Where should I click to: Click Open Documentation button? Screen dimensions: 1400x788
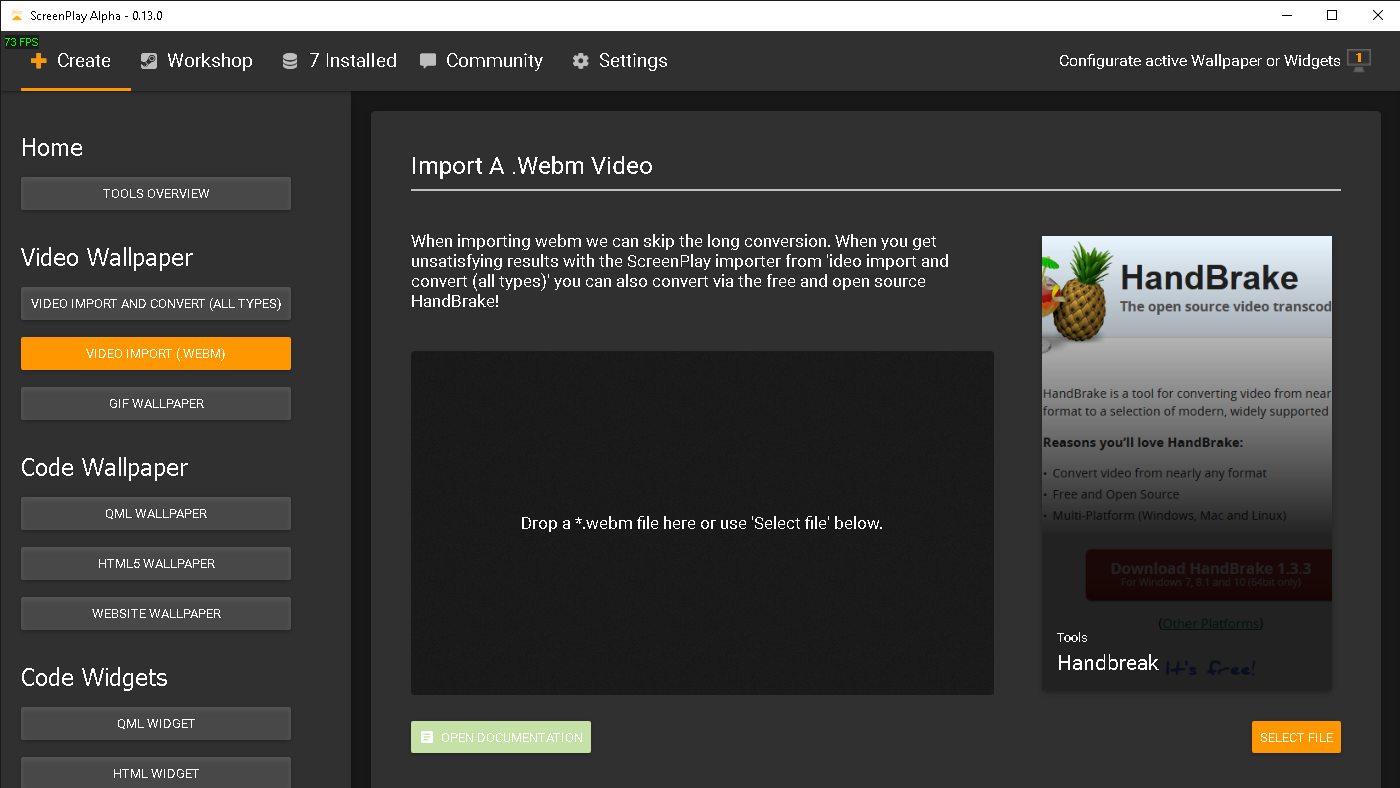pyautogui.click(x=501, y=737)
